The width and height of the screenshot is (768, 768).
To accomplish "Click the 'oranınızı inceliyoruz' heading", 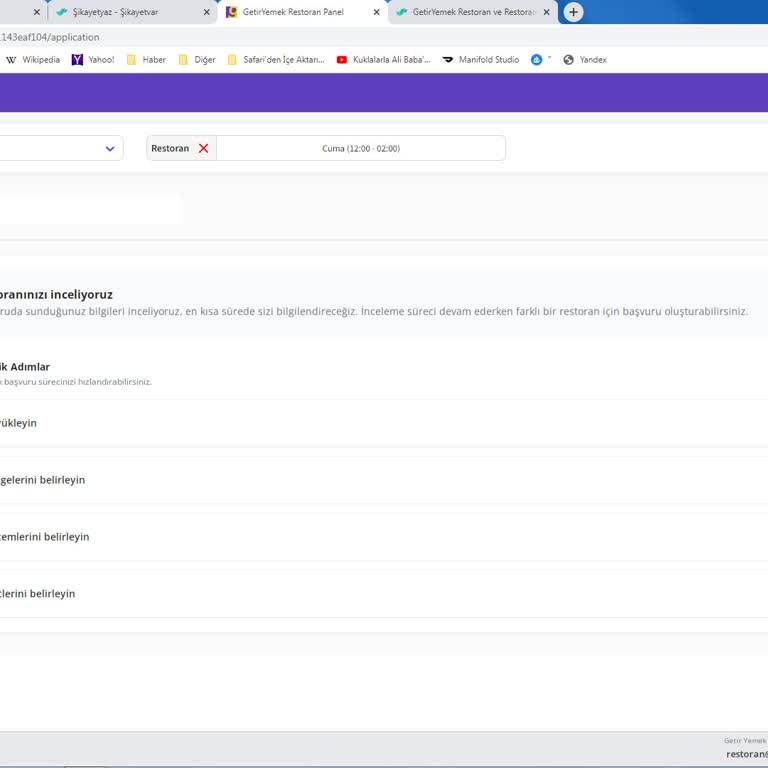I will (56, 295).
